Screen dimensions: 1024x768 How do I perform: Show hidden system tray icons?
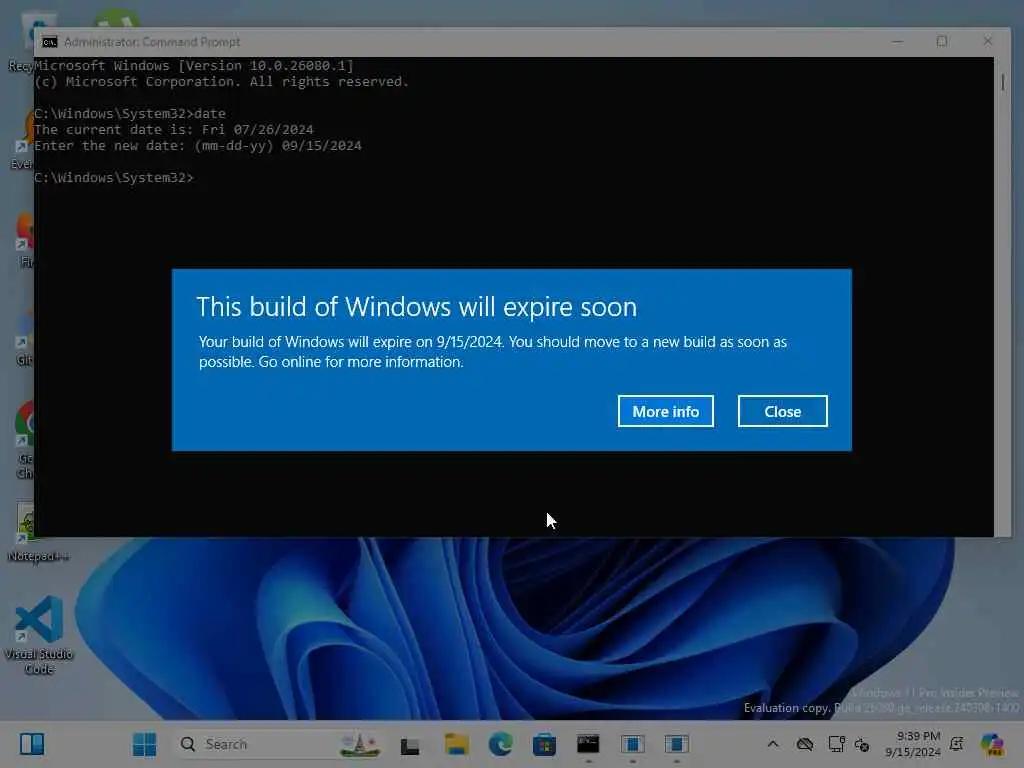[x=773, y=744]
